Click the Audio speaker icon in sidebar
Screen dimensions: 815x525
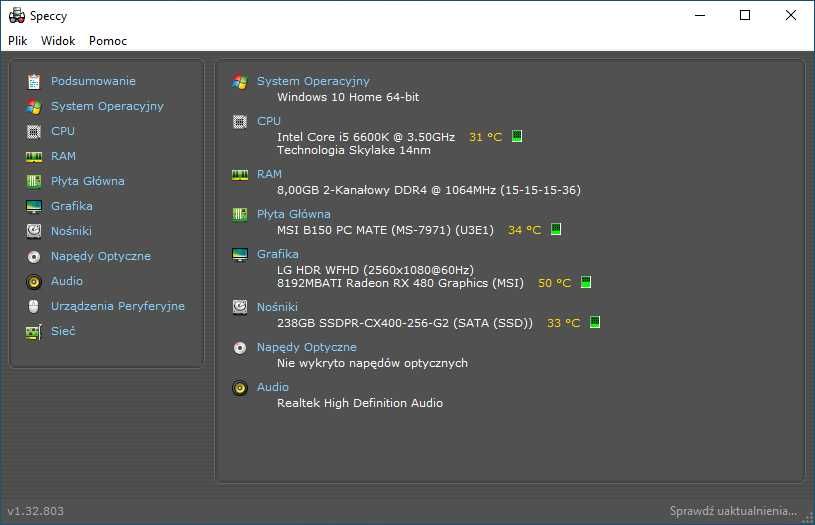(34, 281)
